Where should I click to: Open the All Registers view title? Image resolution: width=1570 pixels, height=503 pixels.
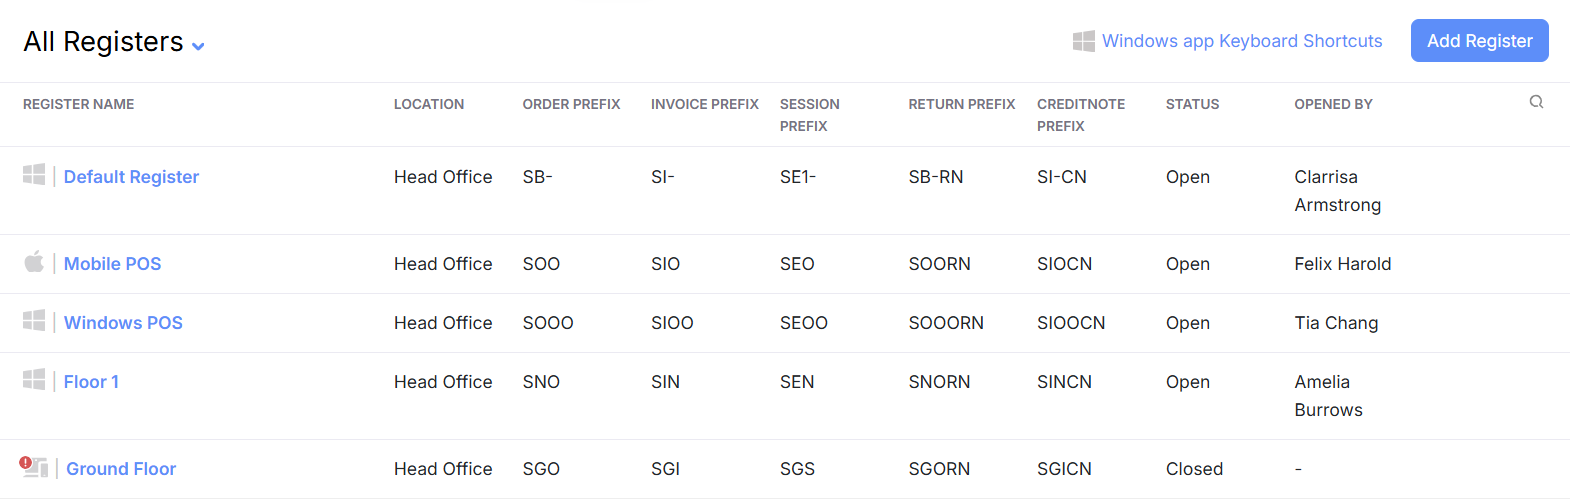(x=103, y=42)
